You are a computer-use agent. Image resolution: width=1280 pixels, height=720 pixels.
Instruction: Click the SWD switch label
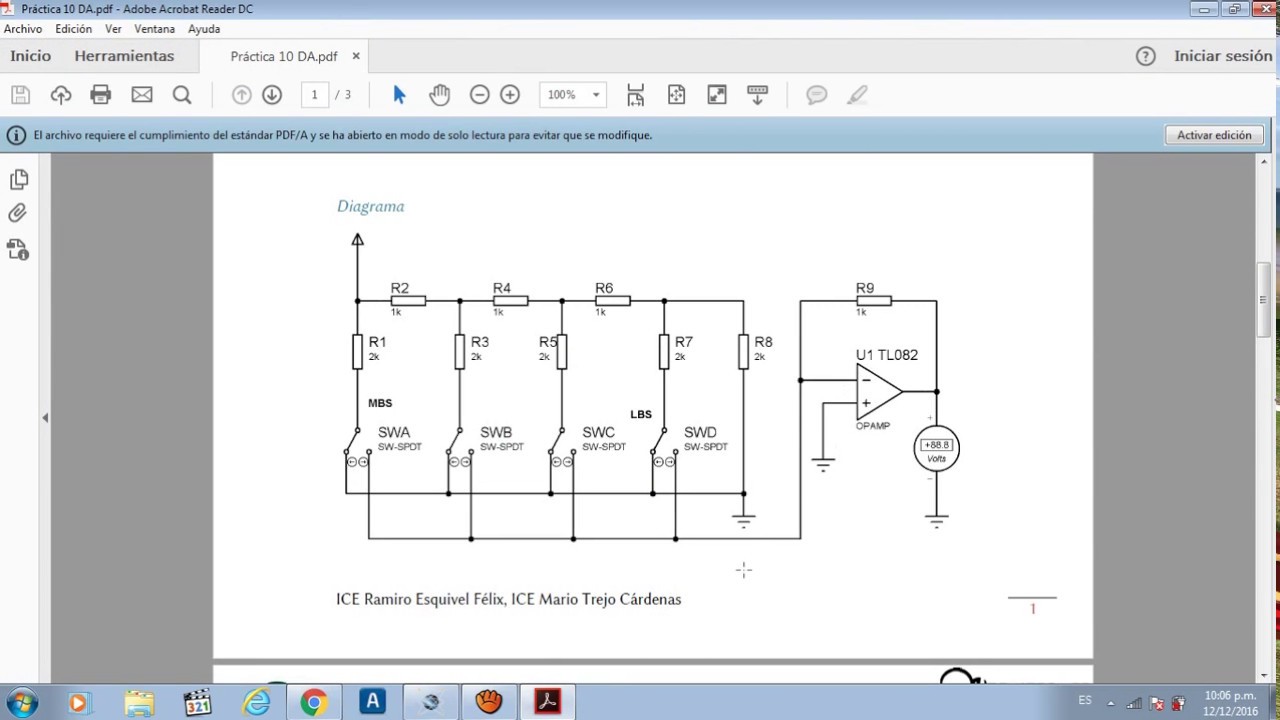[700, 433]
